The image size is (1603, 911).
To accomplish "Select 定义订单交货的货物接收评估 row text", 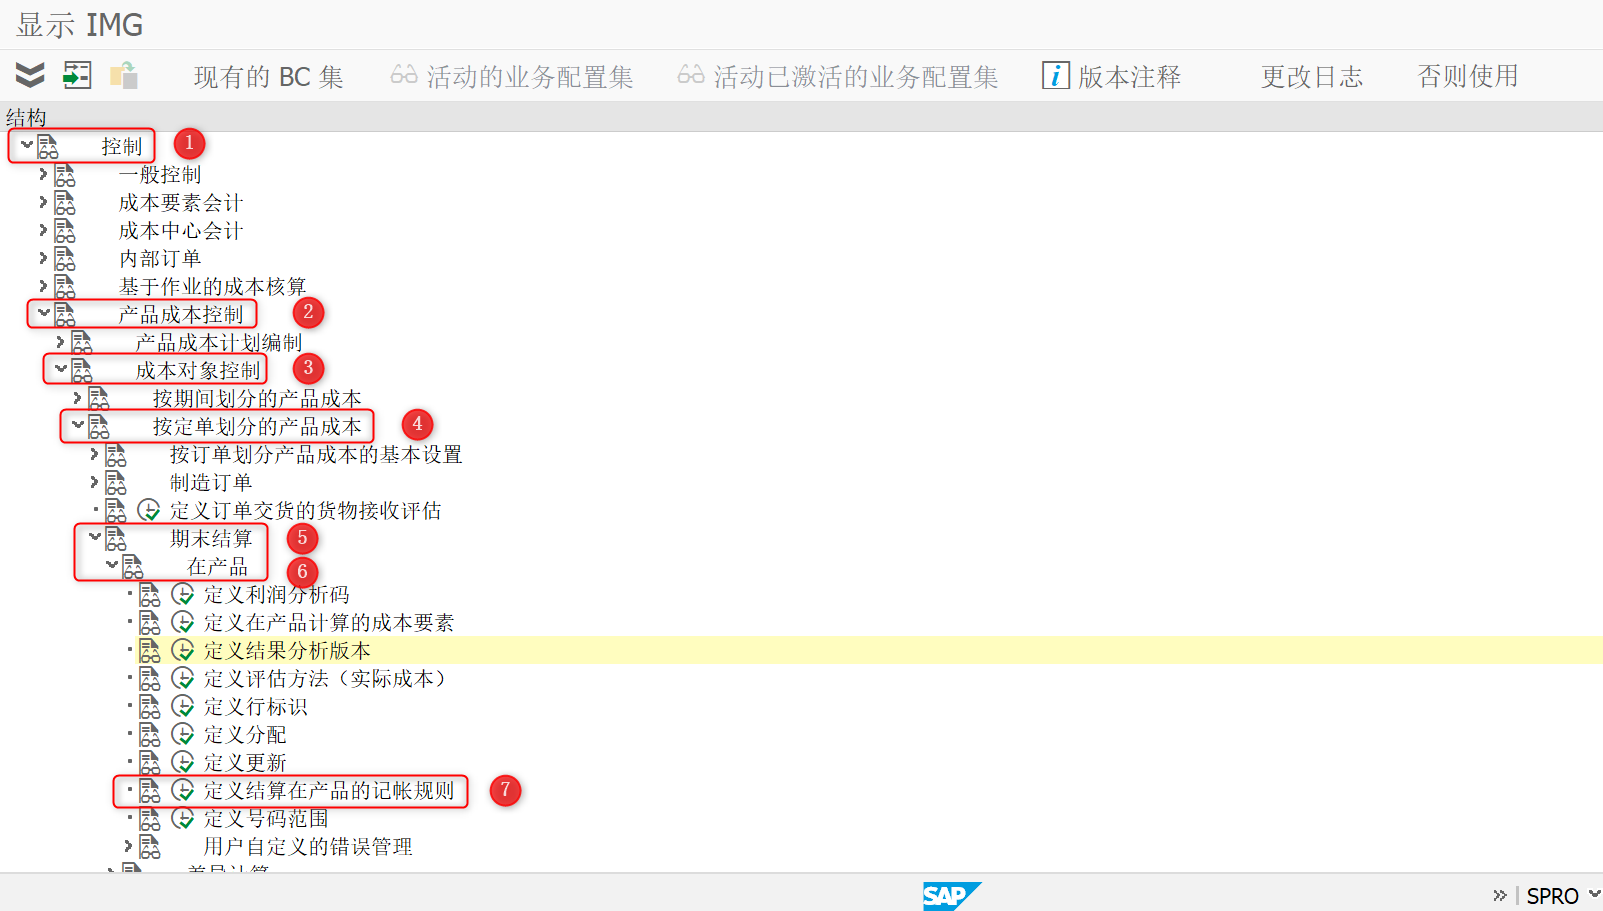I will click(305, 510).
